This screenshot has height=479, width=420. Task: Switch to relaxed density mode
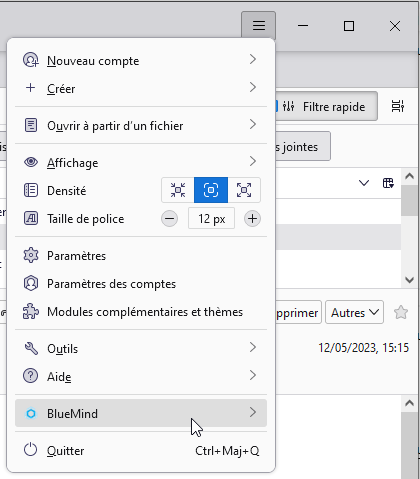(x=244, y=190)
